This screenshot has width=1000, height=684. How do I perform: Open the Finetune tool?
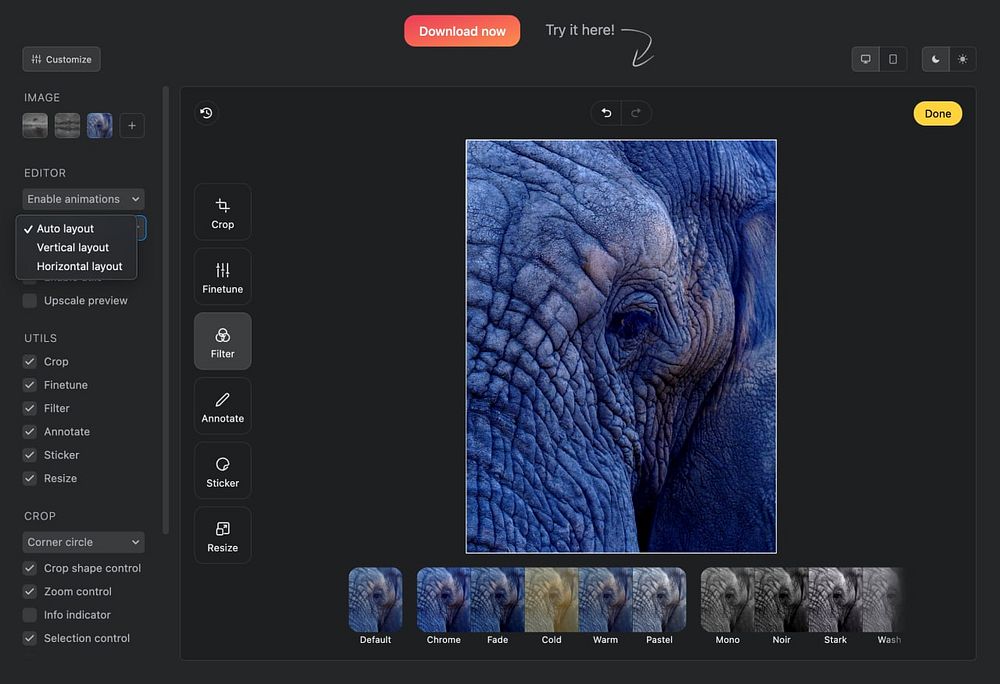pos(222,277)
